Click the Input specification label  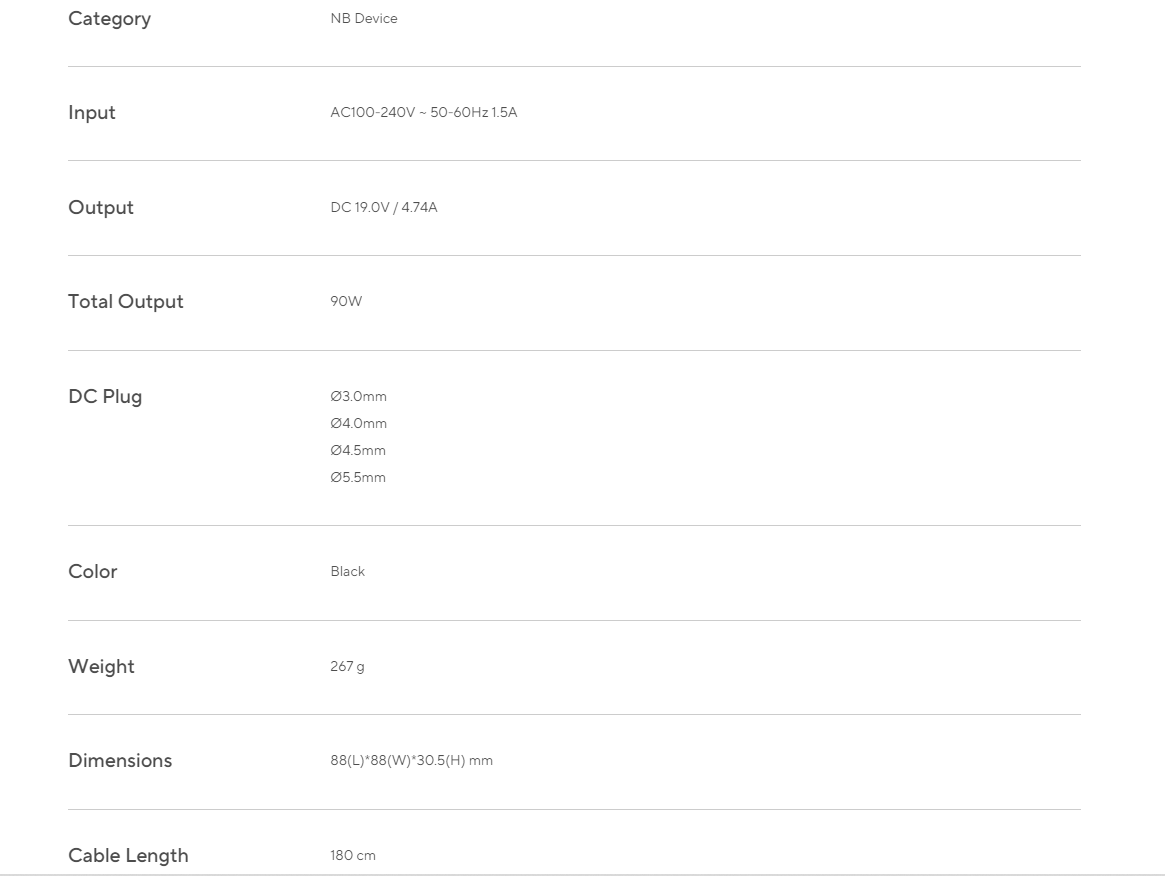click(x=92, y=113)
